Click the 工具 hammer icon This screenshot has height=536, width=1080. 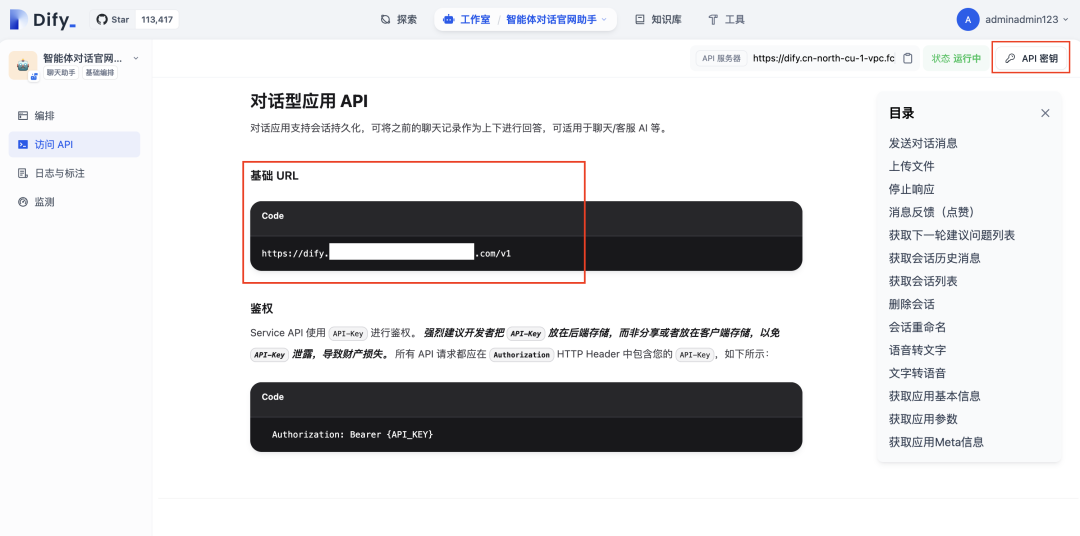[x=714, y=19]
